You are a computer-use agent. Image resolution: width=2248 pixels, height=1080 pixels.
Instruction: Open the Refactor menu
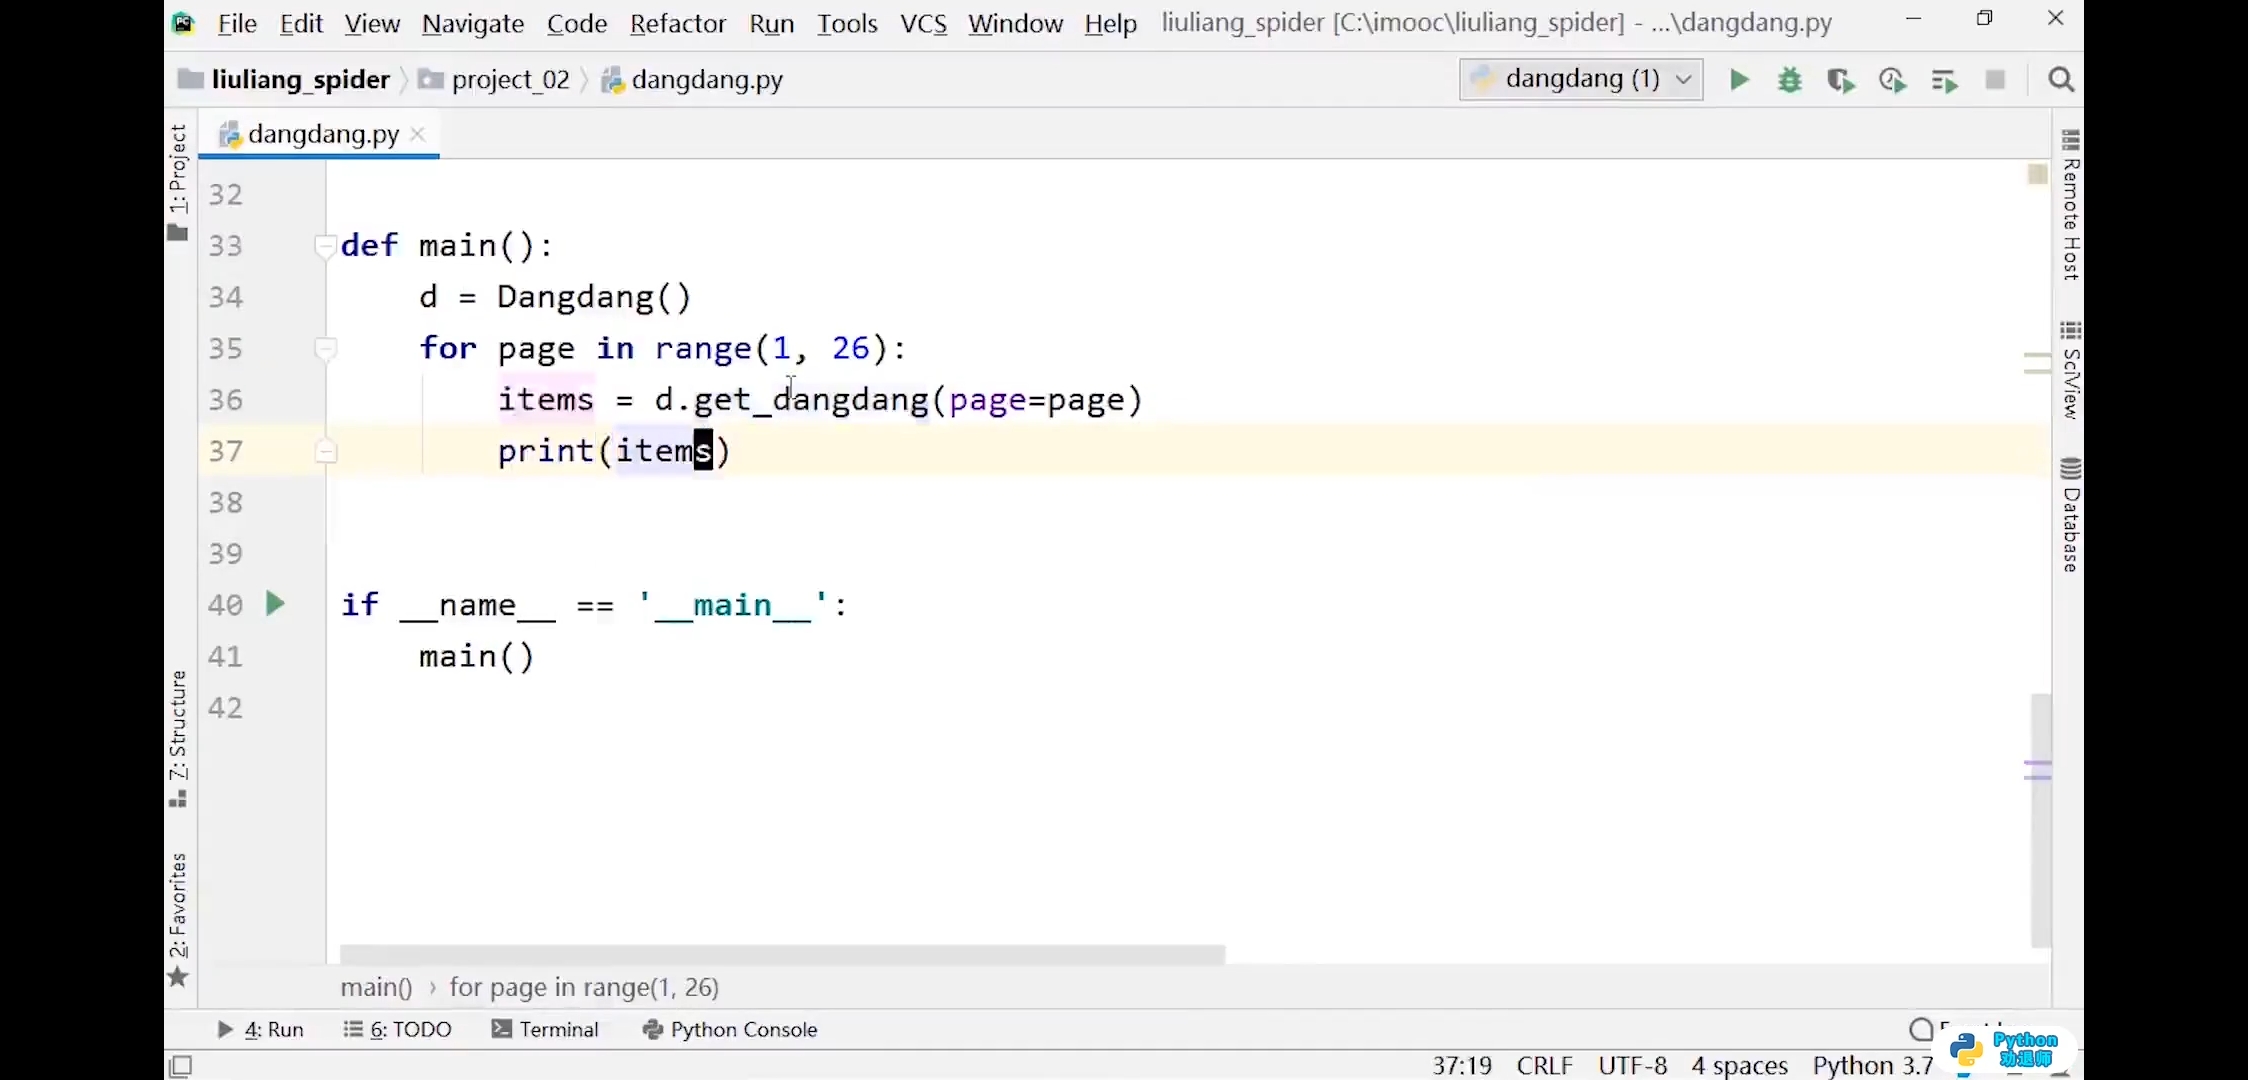coord(677,23)
